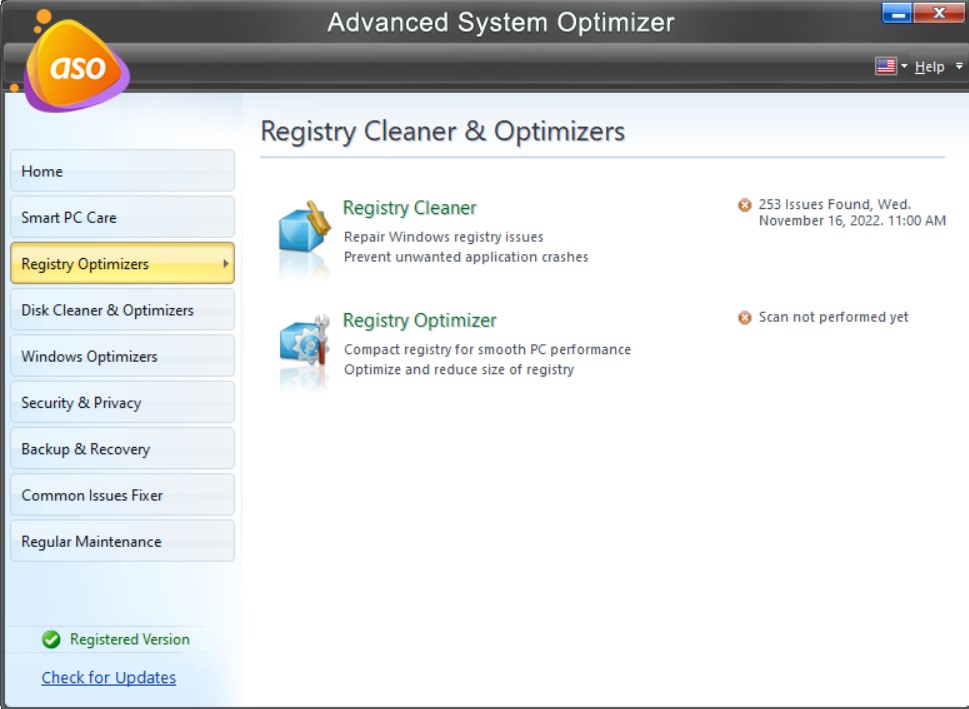The image size is (969, 709).
Task: Open the Security & Privacy category
Action: 122,402
